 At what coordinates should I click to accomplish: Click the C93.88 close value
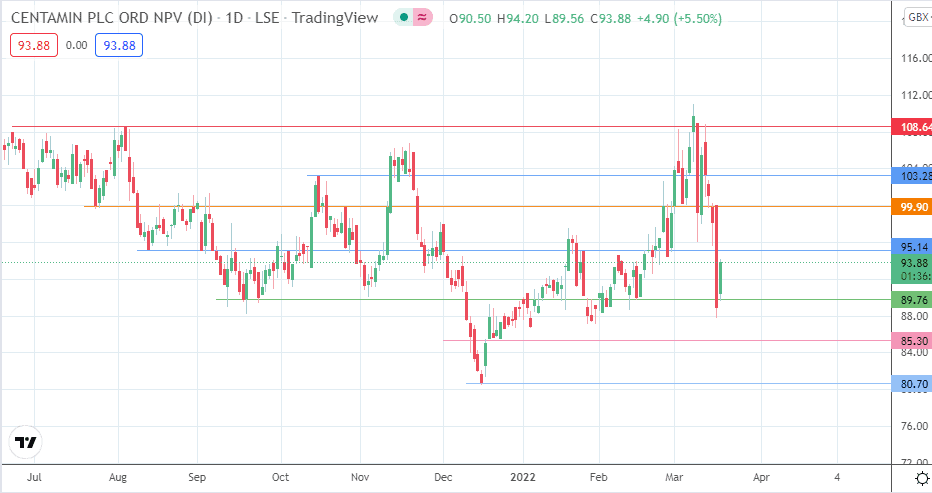[610, 18]
